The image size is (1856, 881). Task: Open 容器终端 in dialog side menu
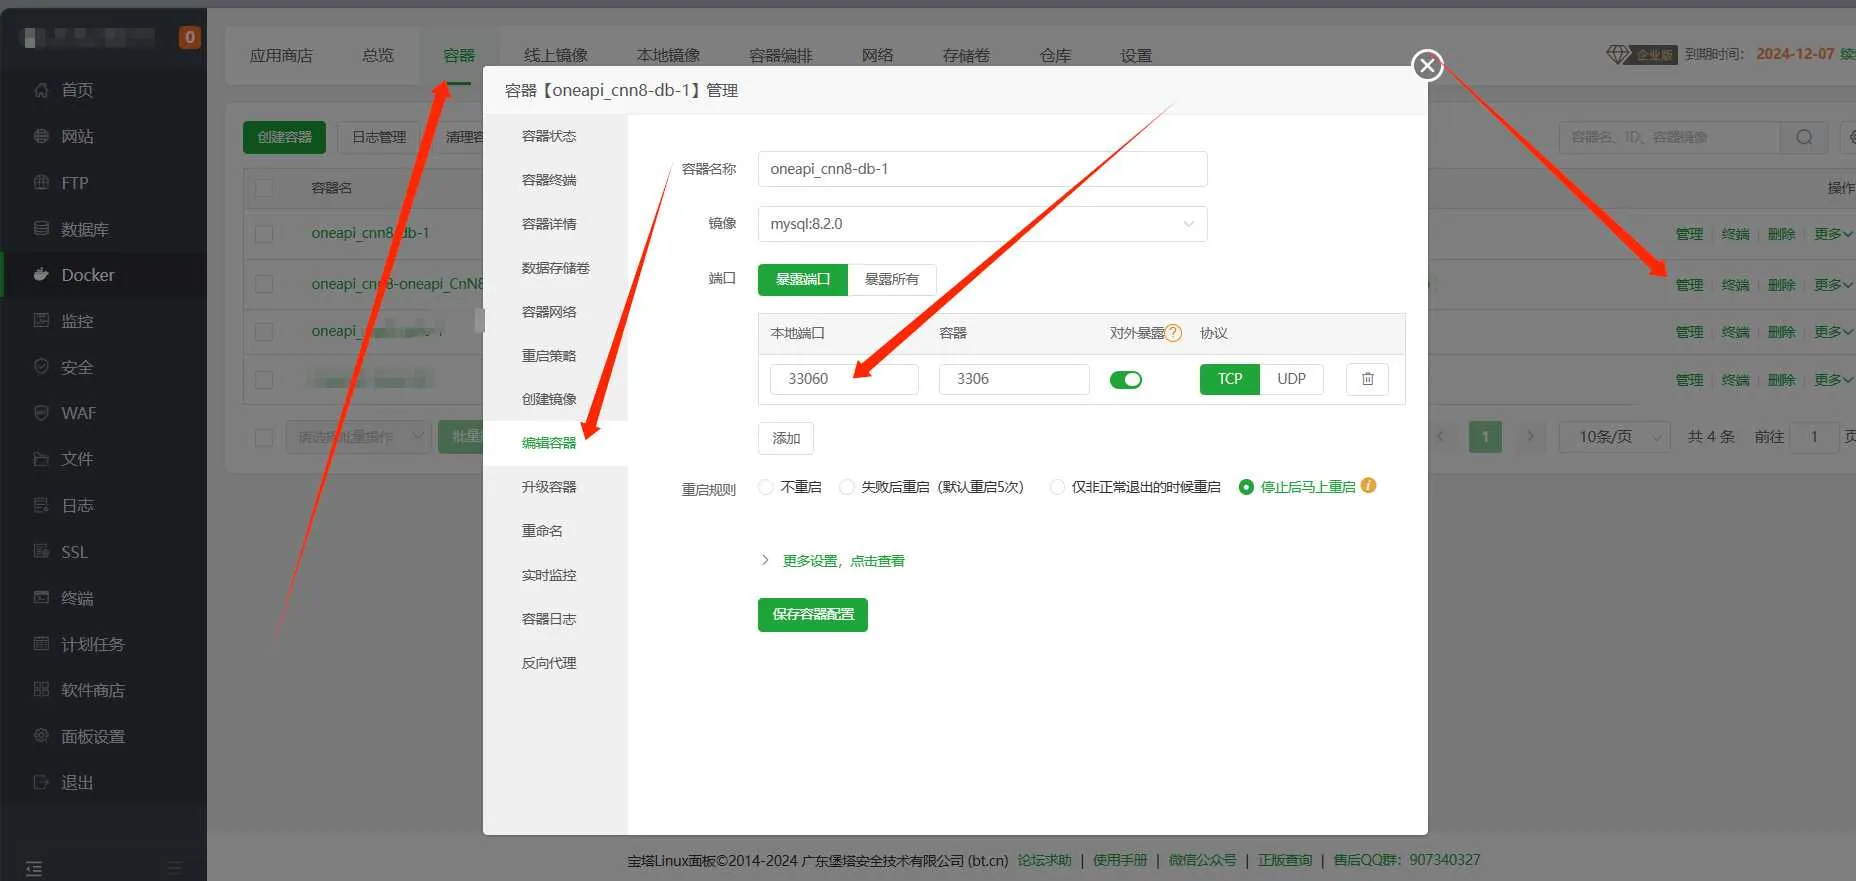tap(549, 180)
